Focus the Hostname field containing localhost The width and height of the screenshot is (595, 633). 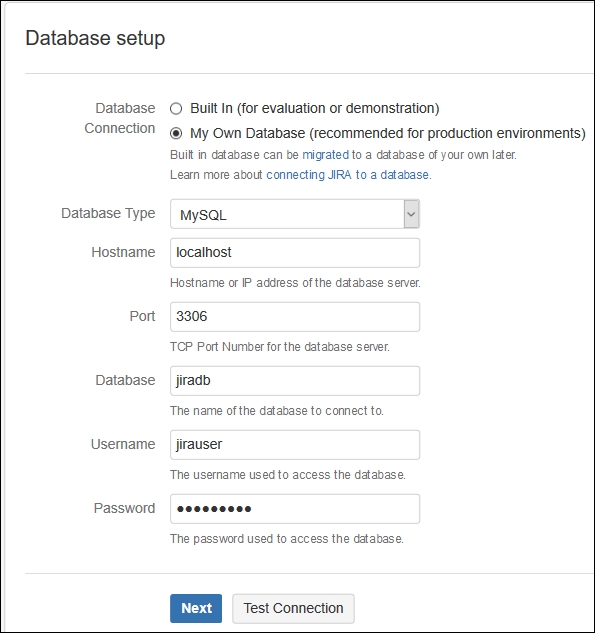(295, 253)
